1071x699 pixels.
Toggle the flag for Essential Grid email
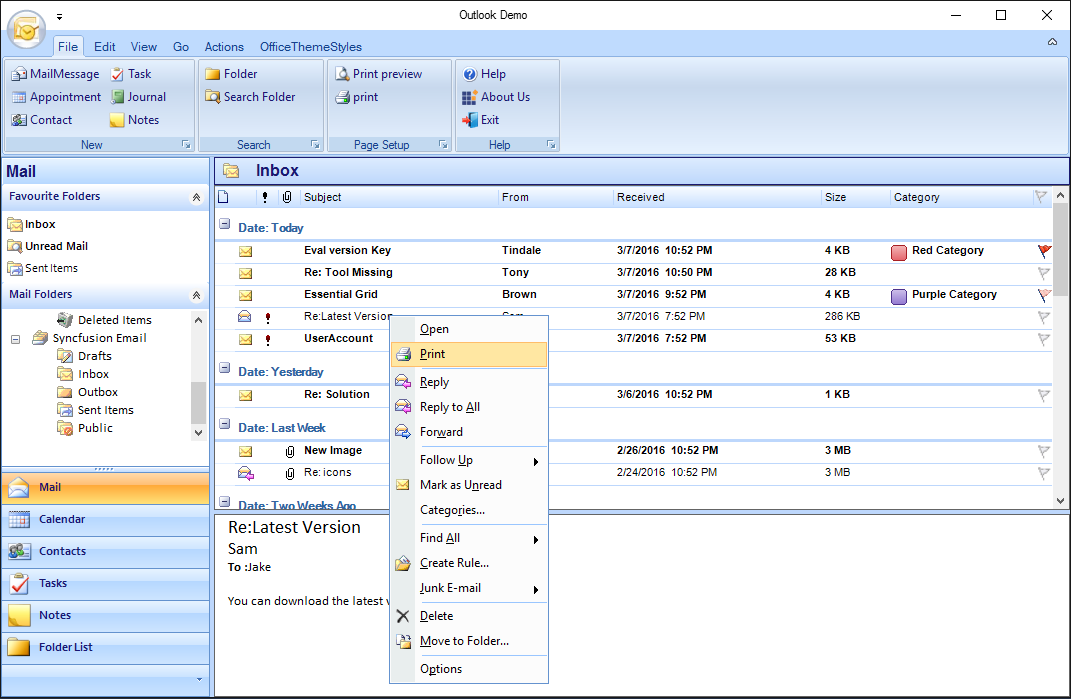[x=1044, y=294]
